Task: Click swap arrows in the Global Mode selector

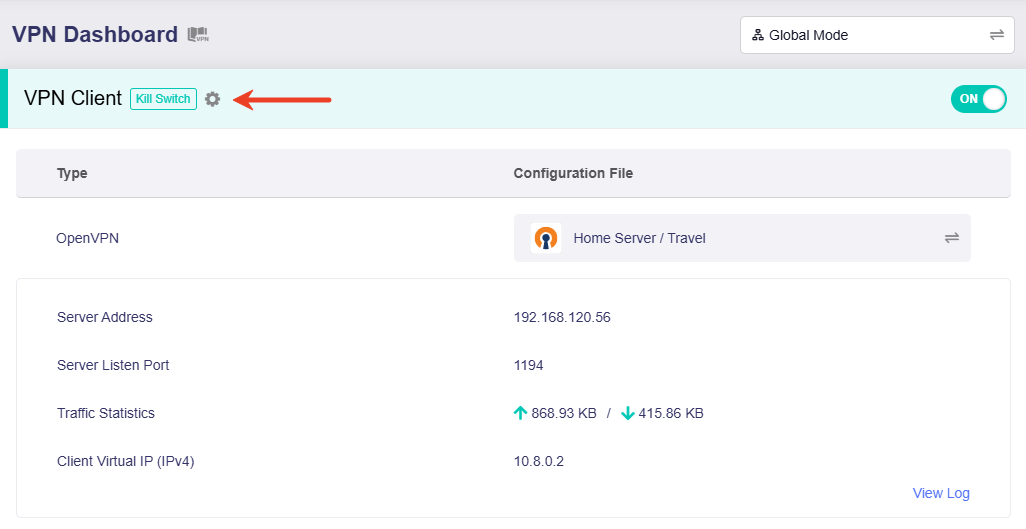Action: [996, 35]
